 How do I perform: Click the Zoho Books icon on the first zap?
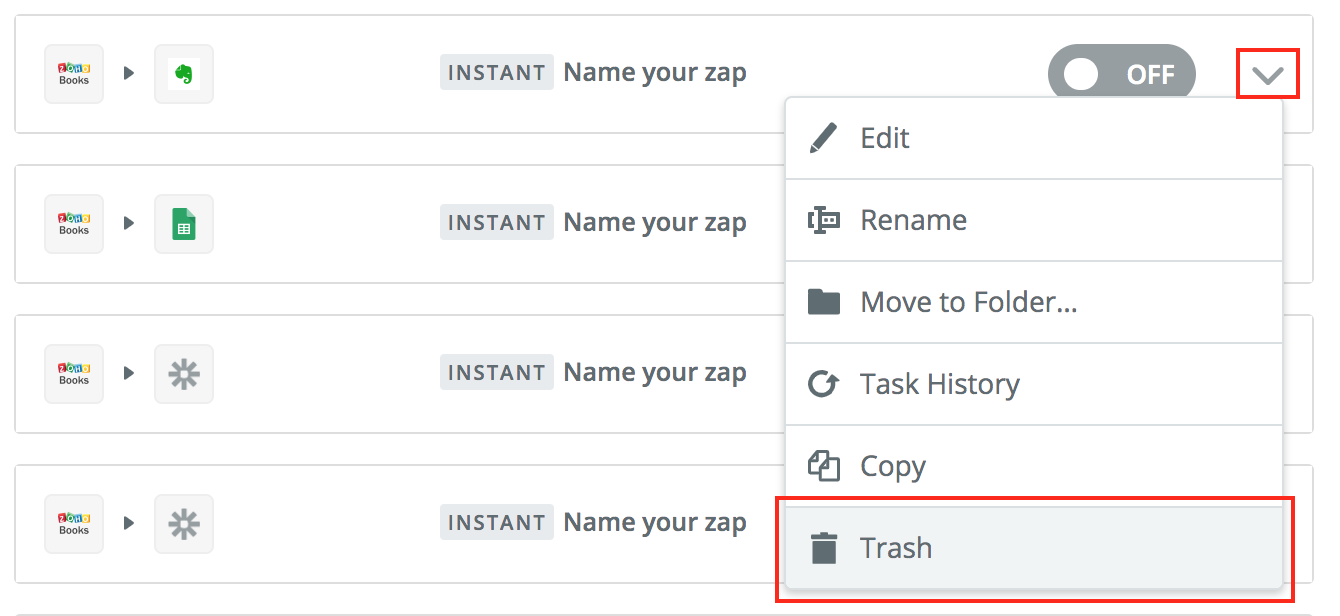click(73, 73)
